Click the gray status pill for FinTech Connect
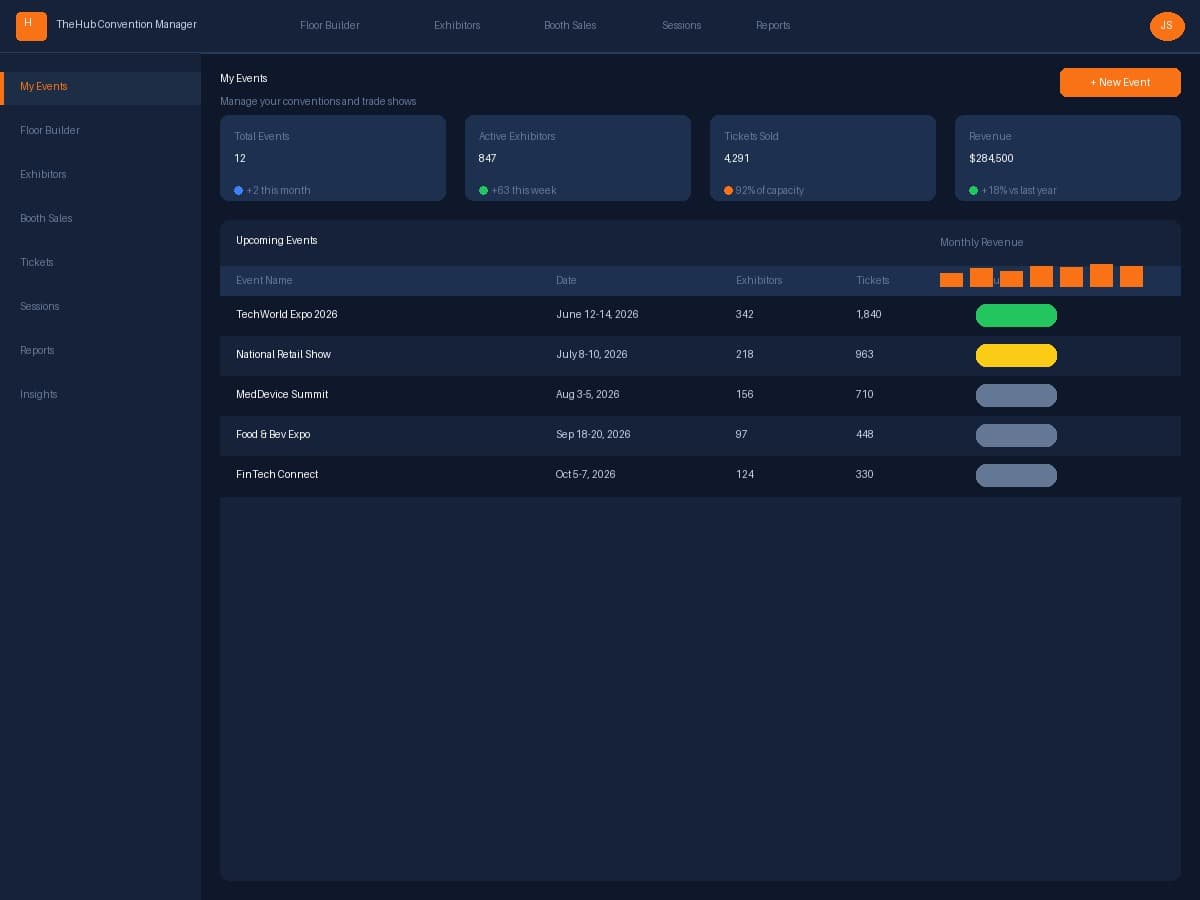The height and width of the screenshot is (900, 1200). (1016, 476)
